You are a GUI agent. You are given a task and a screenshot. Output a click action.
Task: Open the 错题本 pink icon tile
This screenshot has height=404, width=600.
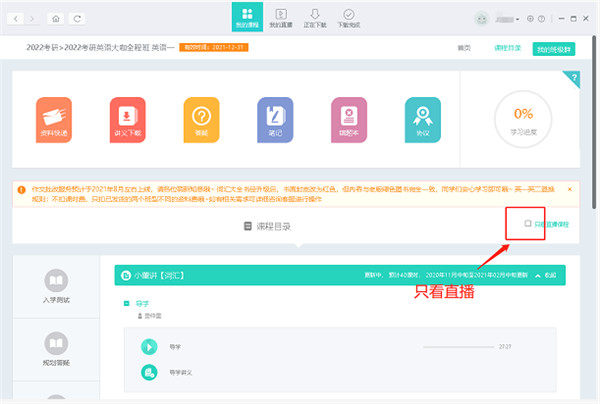coord(348,119)
